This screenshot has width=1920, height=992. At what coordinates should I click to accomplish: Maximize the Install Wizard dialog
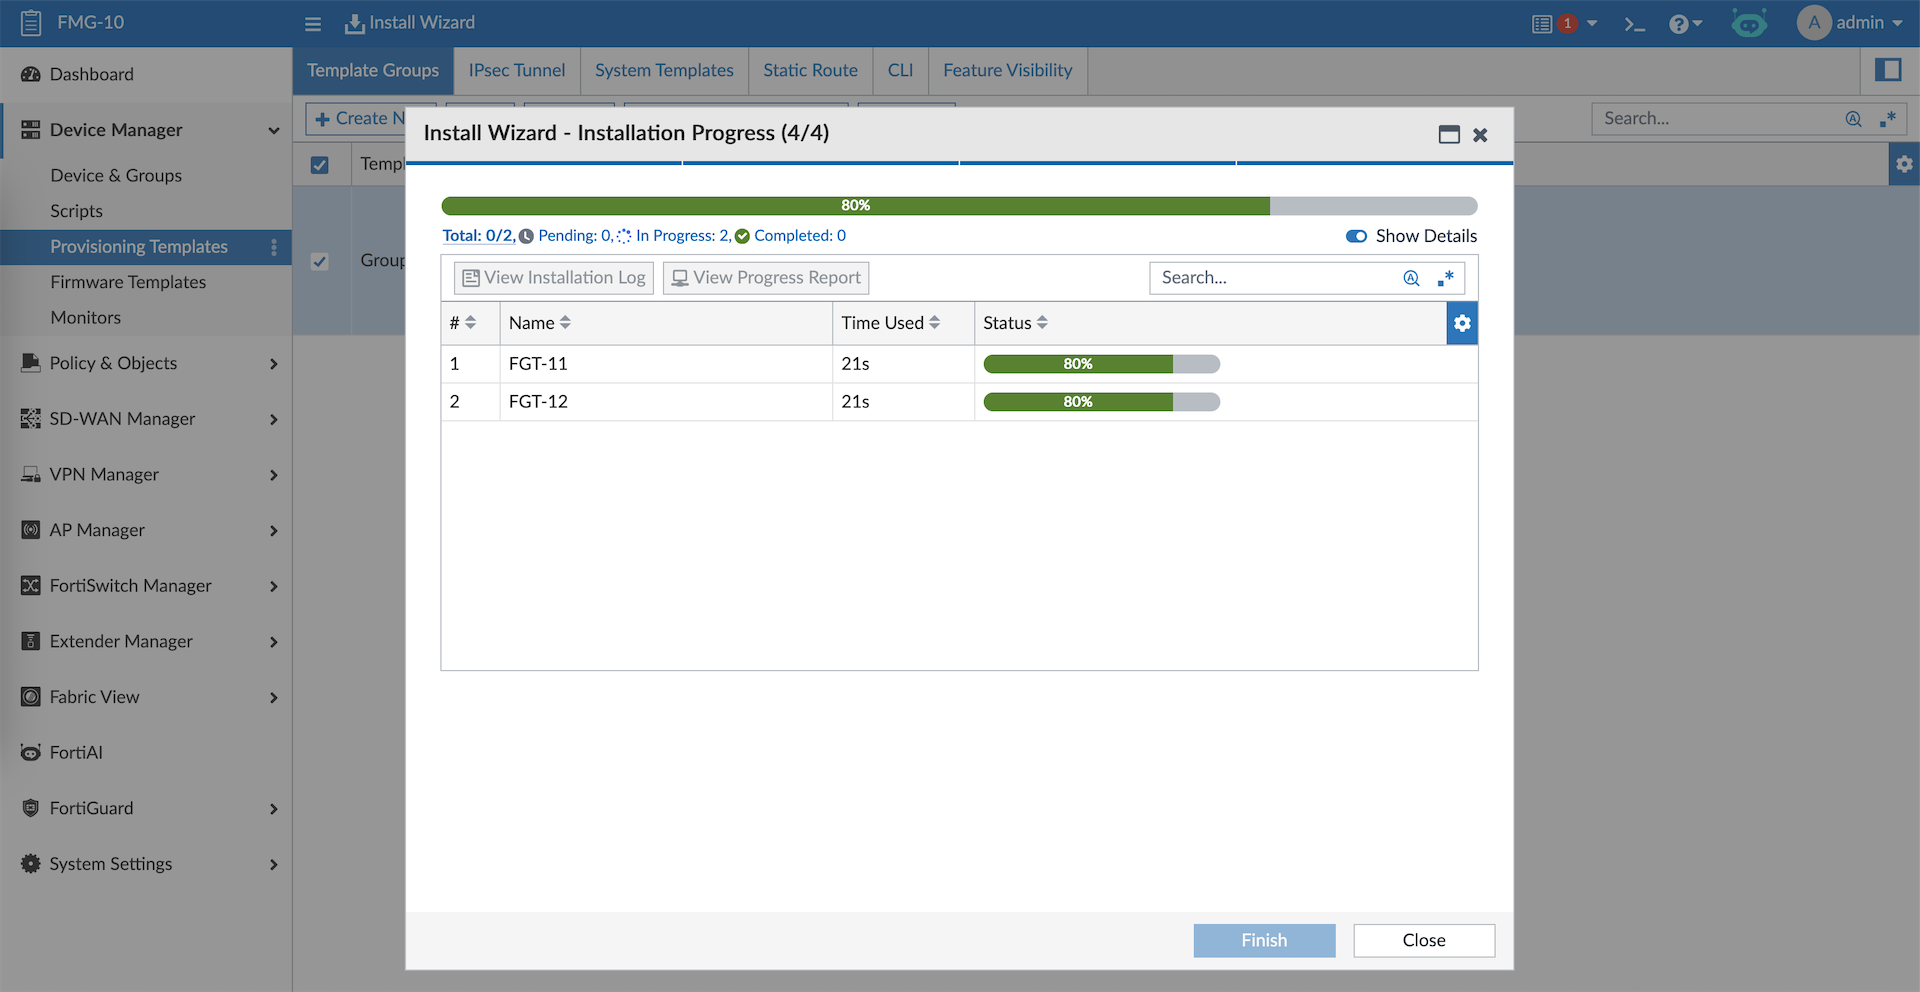(x=1449, y=134)
